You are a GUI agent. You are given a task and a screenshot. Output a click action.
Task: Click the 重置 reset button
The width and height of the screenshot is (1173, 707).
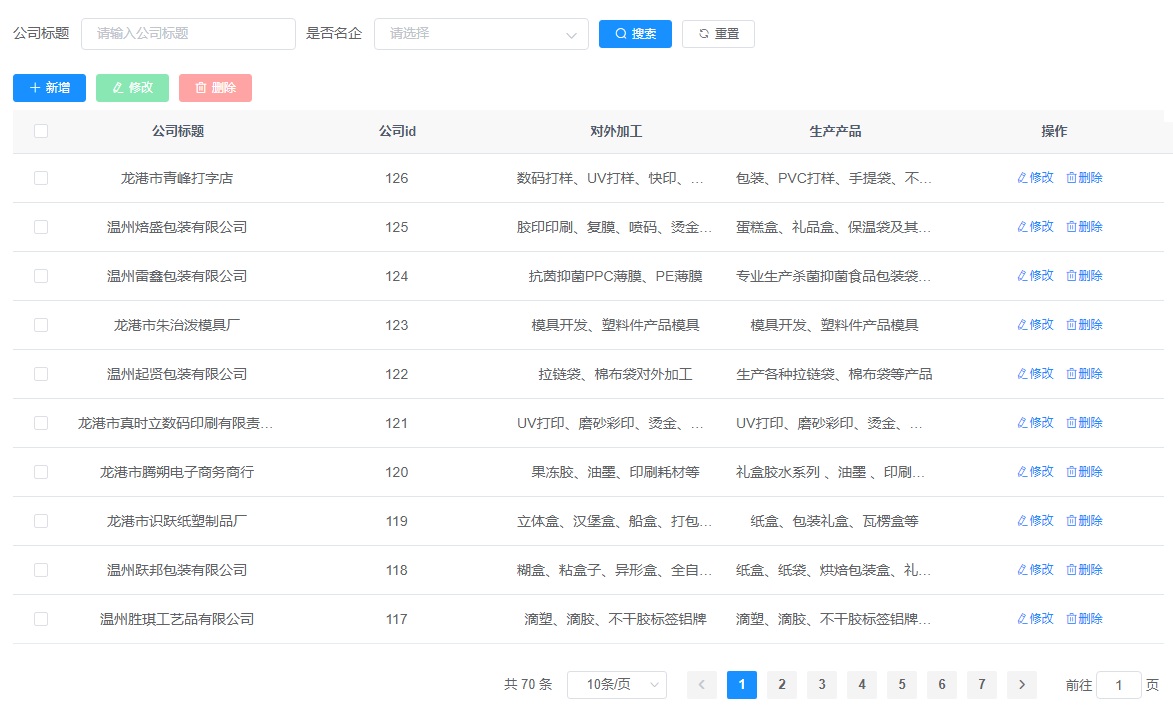(718, 34)
